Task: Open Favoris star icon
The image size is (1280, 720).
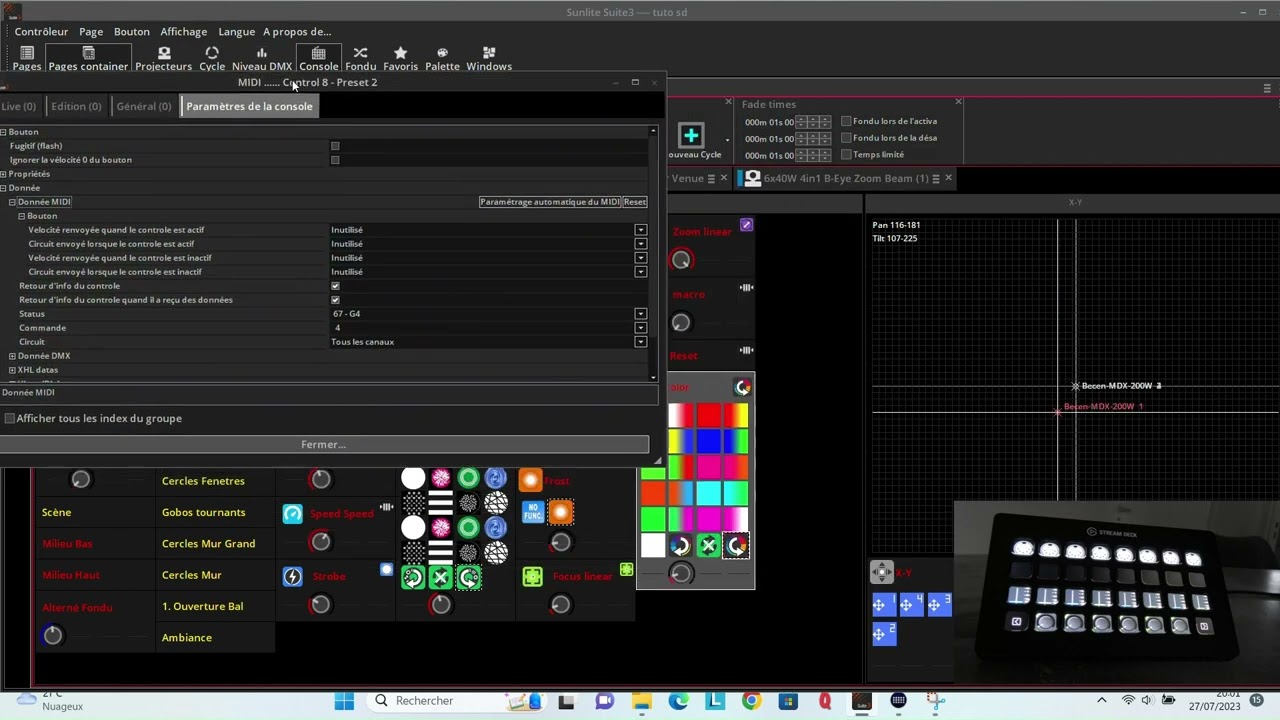Action: click(400, 58)
